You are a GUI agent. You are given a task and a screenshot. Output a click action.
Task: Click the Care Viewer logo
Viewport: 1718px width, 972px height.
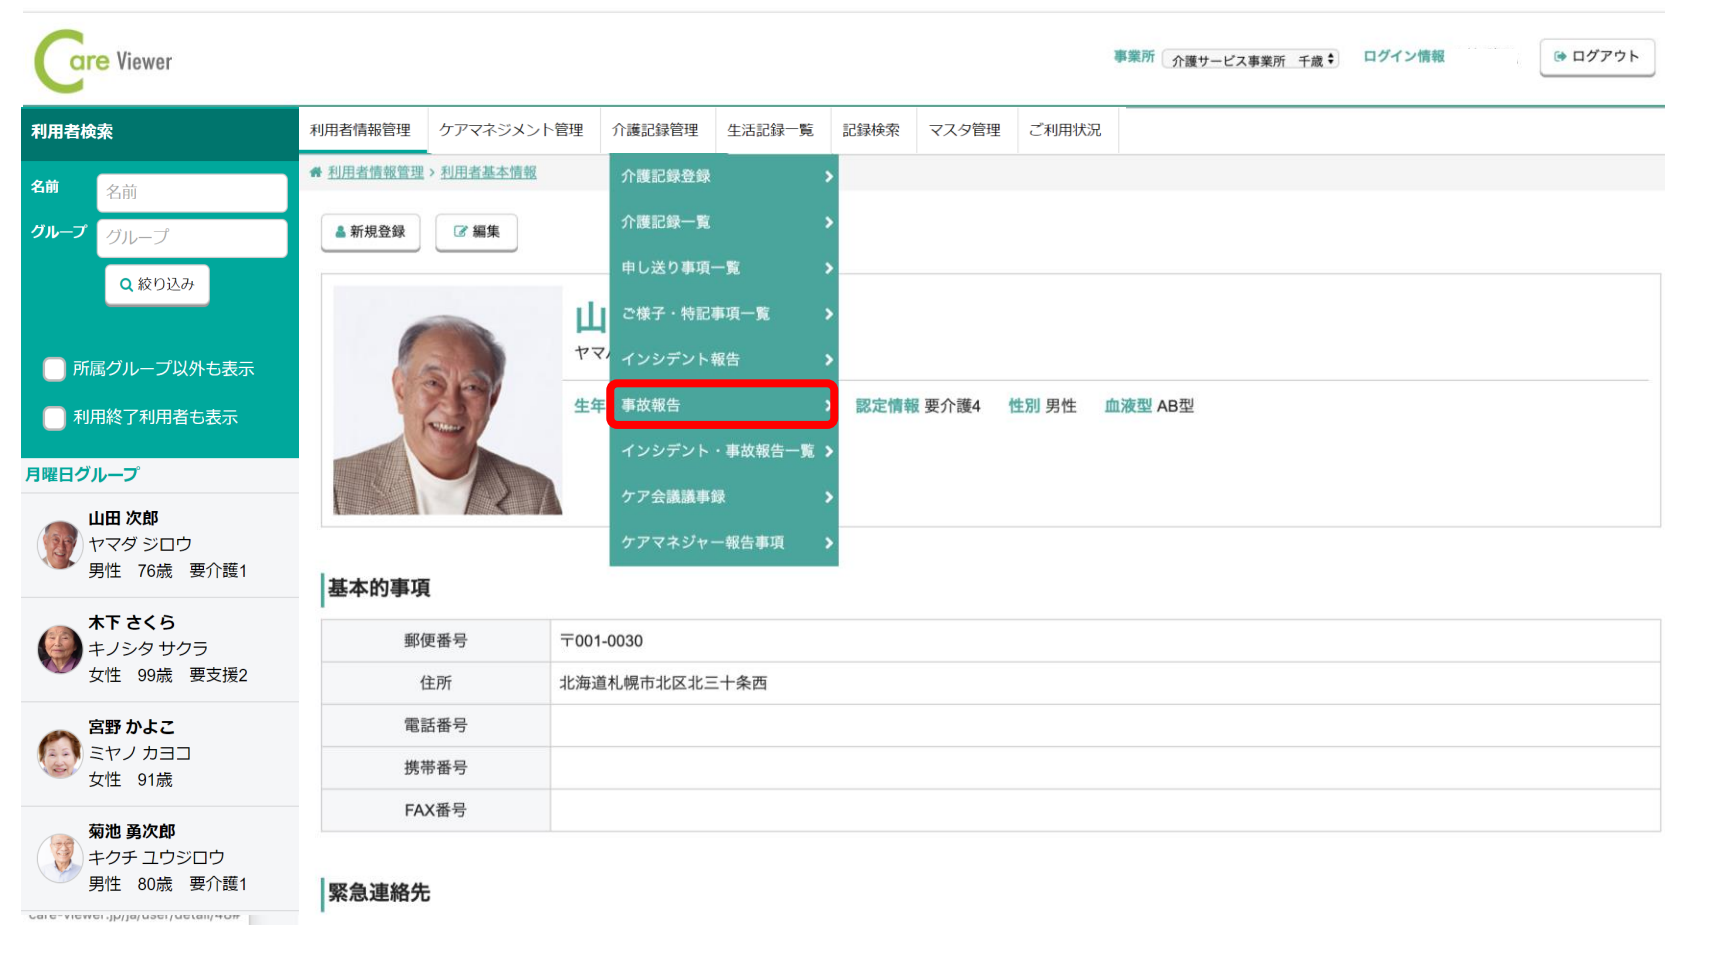click(103, 61)
